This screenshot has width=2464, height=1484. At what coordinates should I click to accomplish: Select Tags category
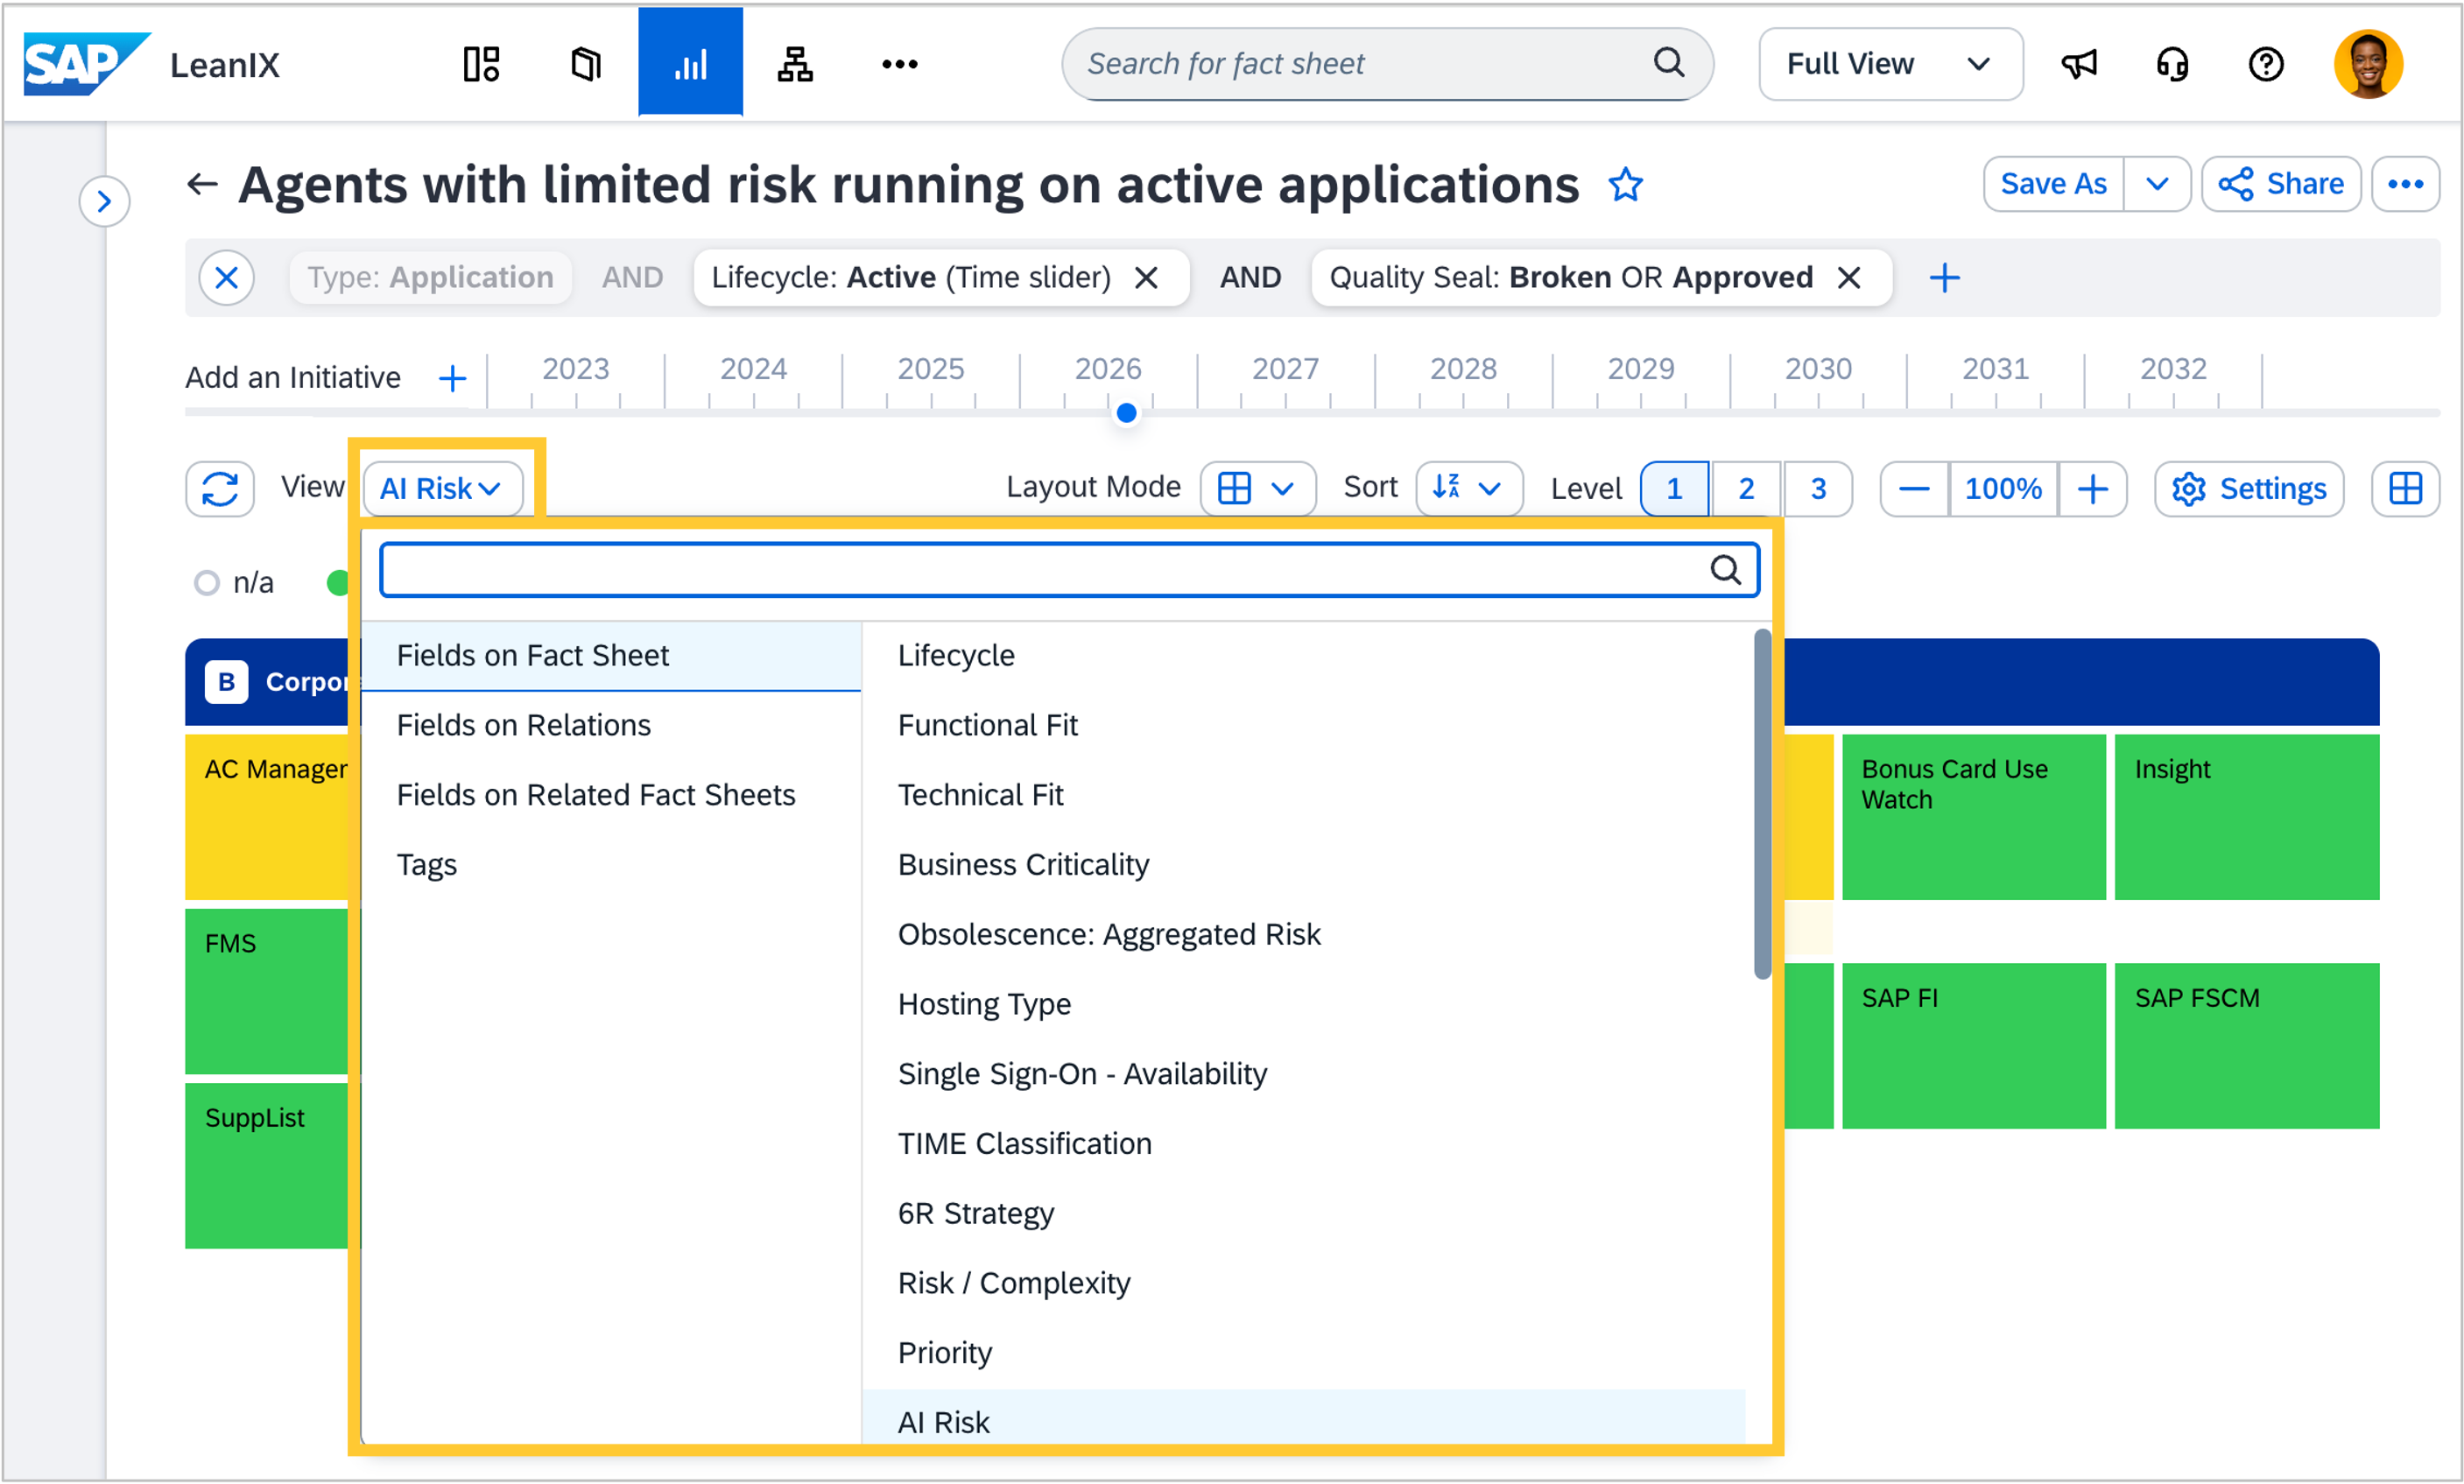[611, 866]
